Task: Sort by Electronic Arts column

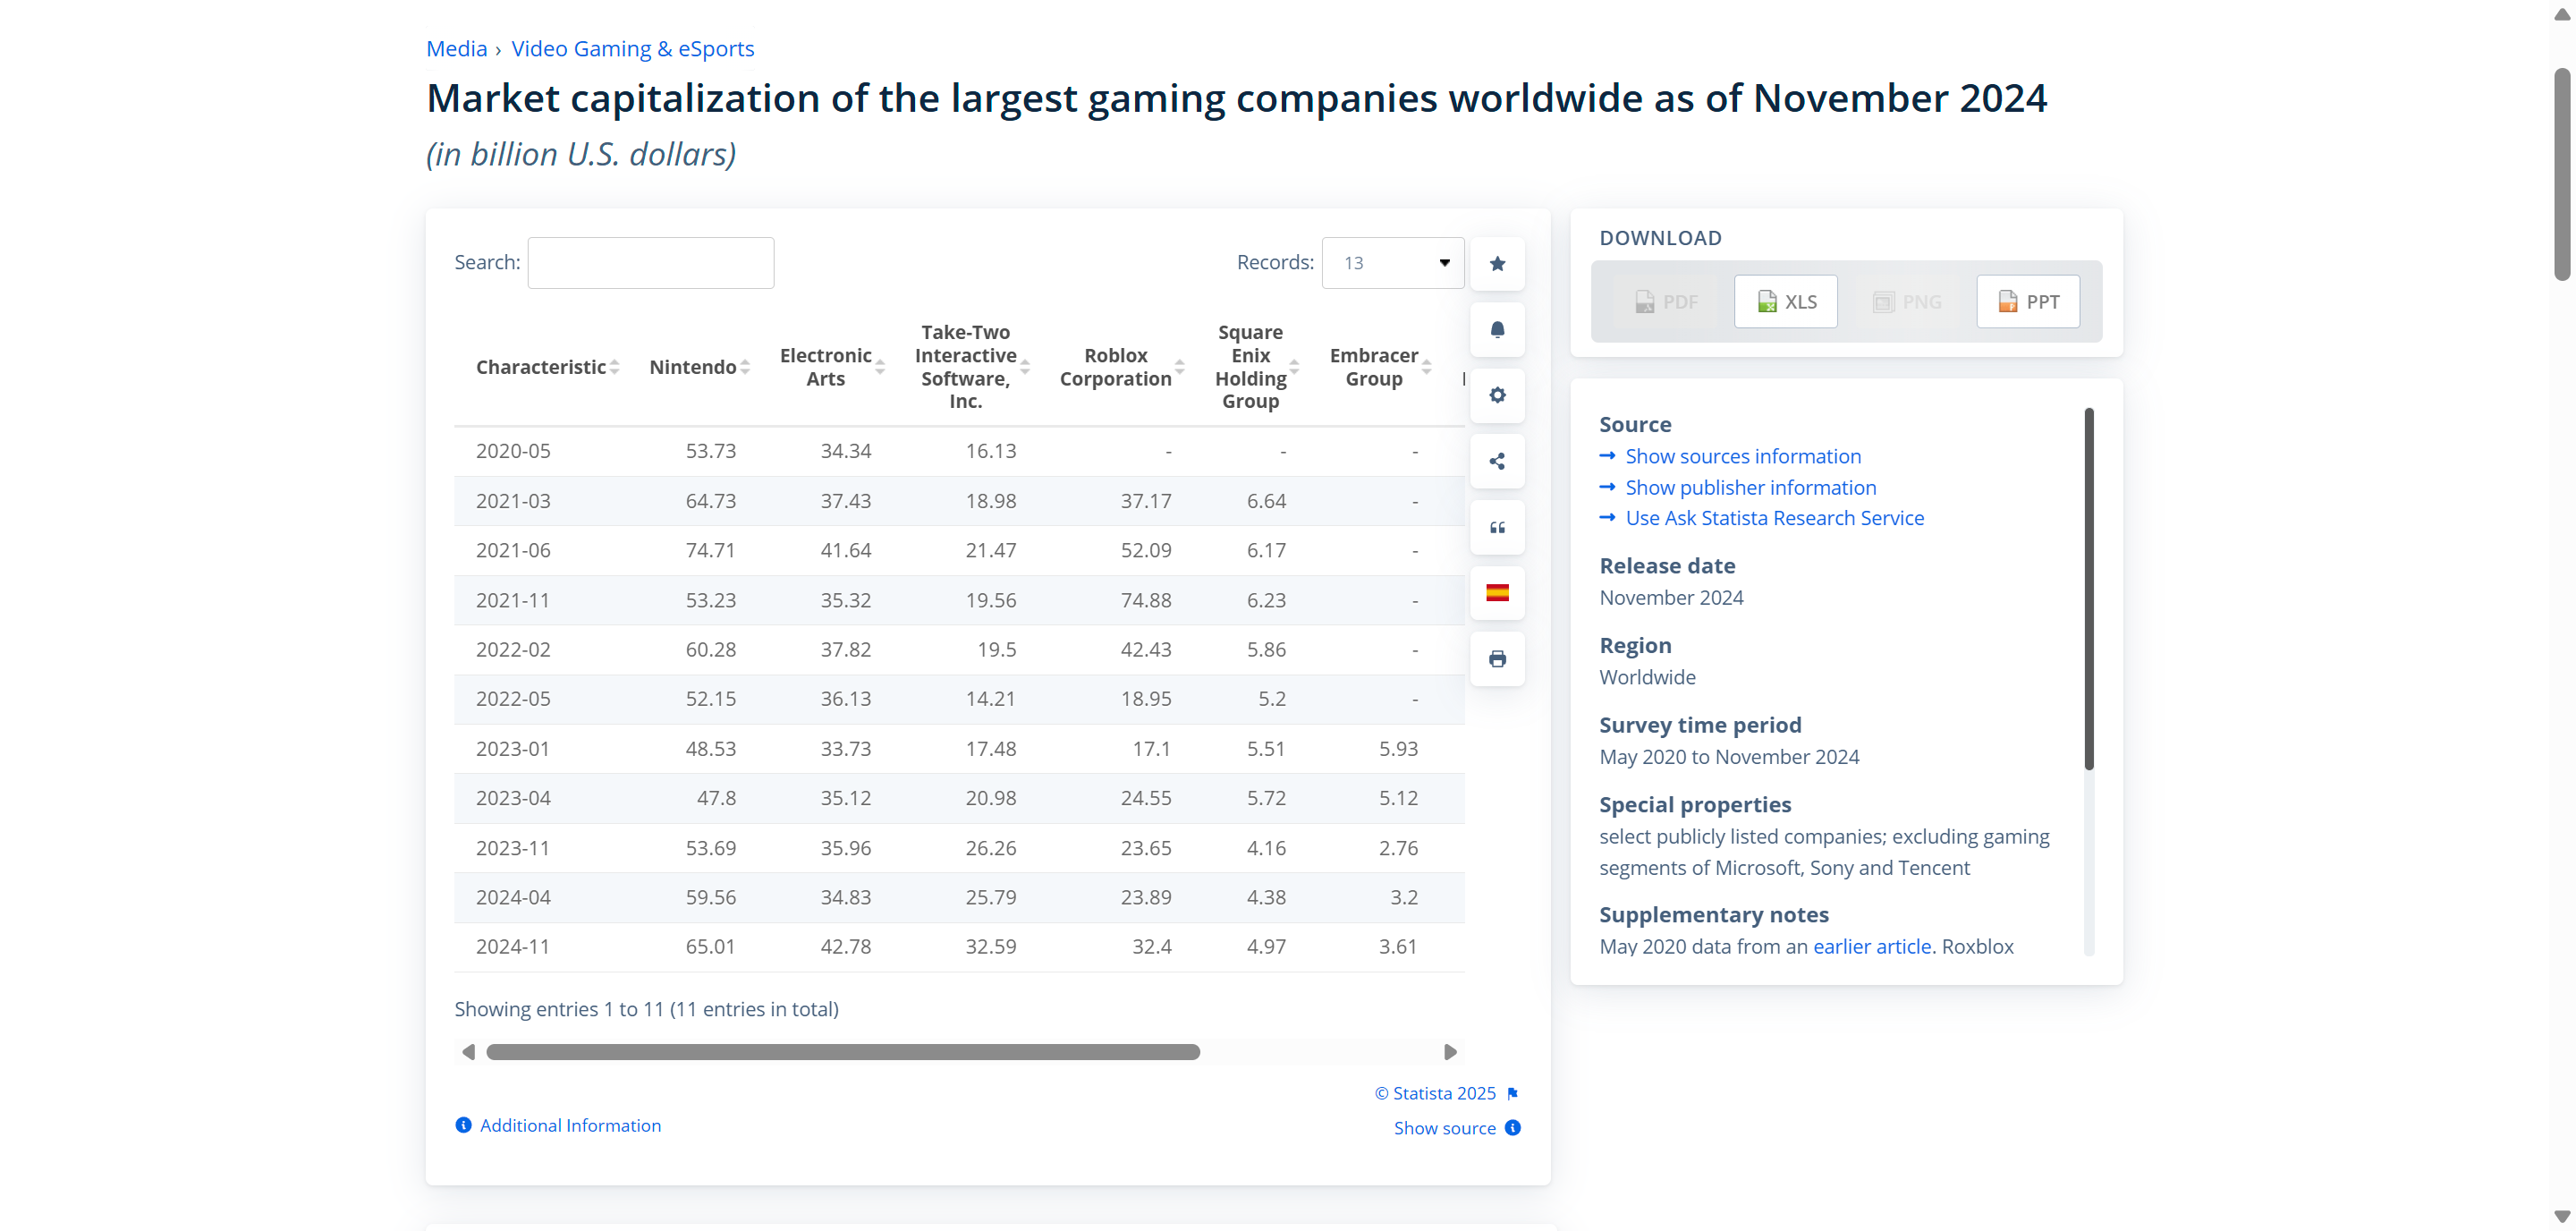Action: coord(880,367)
